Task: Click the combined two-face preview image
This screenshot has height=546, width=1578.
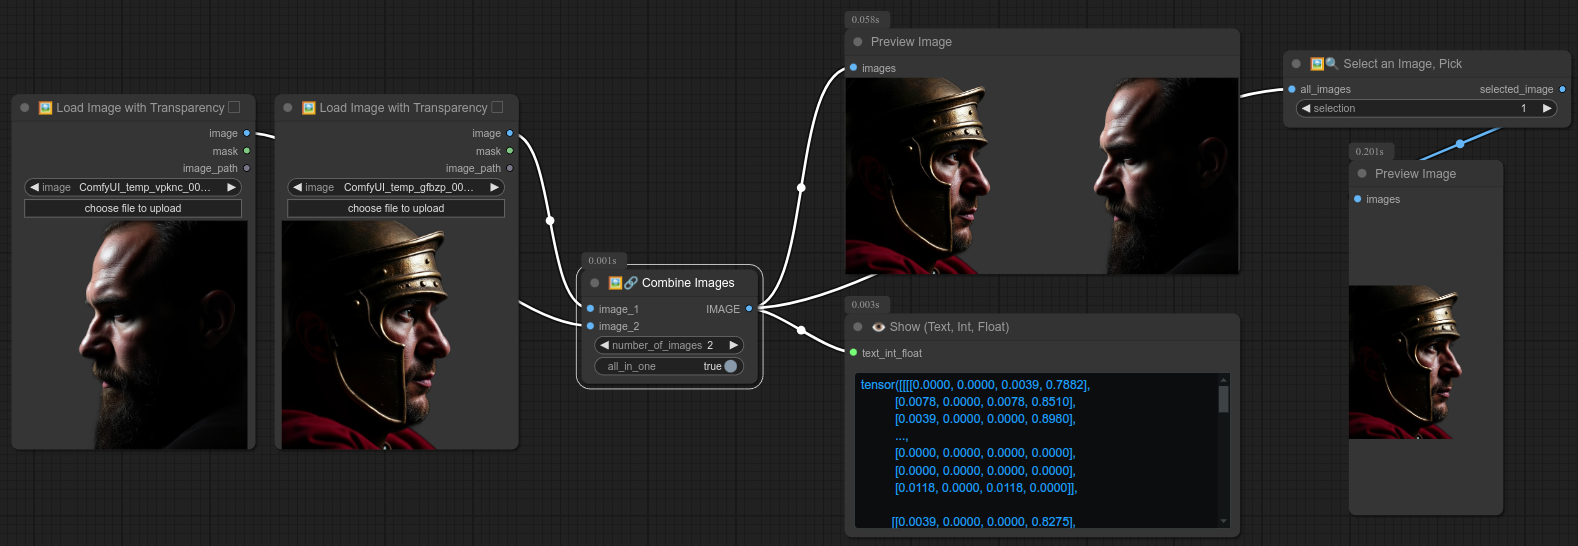Action: [1041, 176]
